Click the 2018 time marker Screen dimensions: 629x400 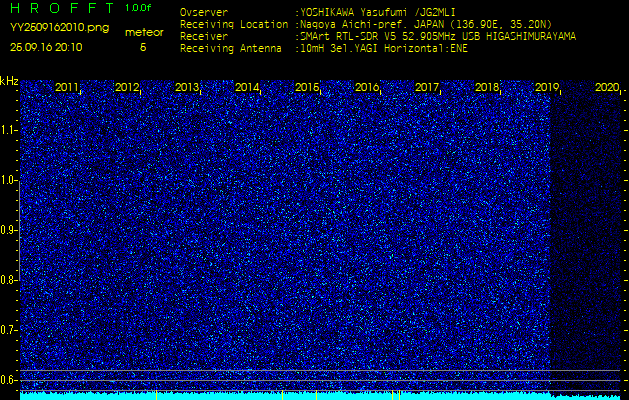pos(487,87)
